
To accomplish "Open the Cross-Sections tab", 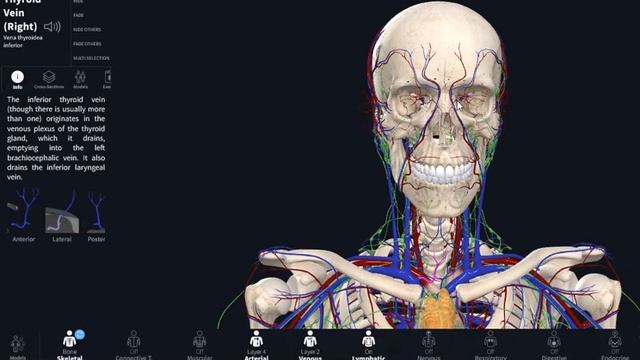I will pyautogui.click(x=49, y=80).
